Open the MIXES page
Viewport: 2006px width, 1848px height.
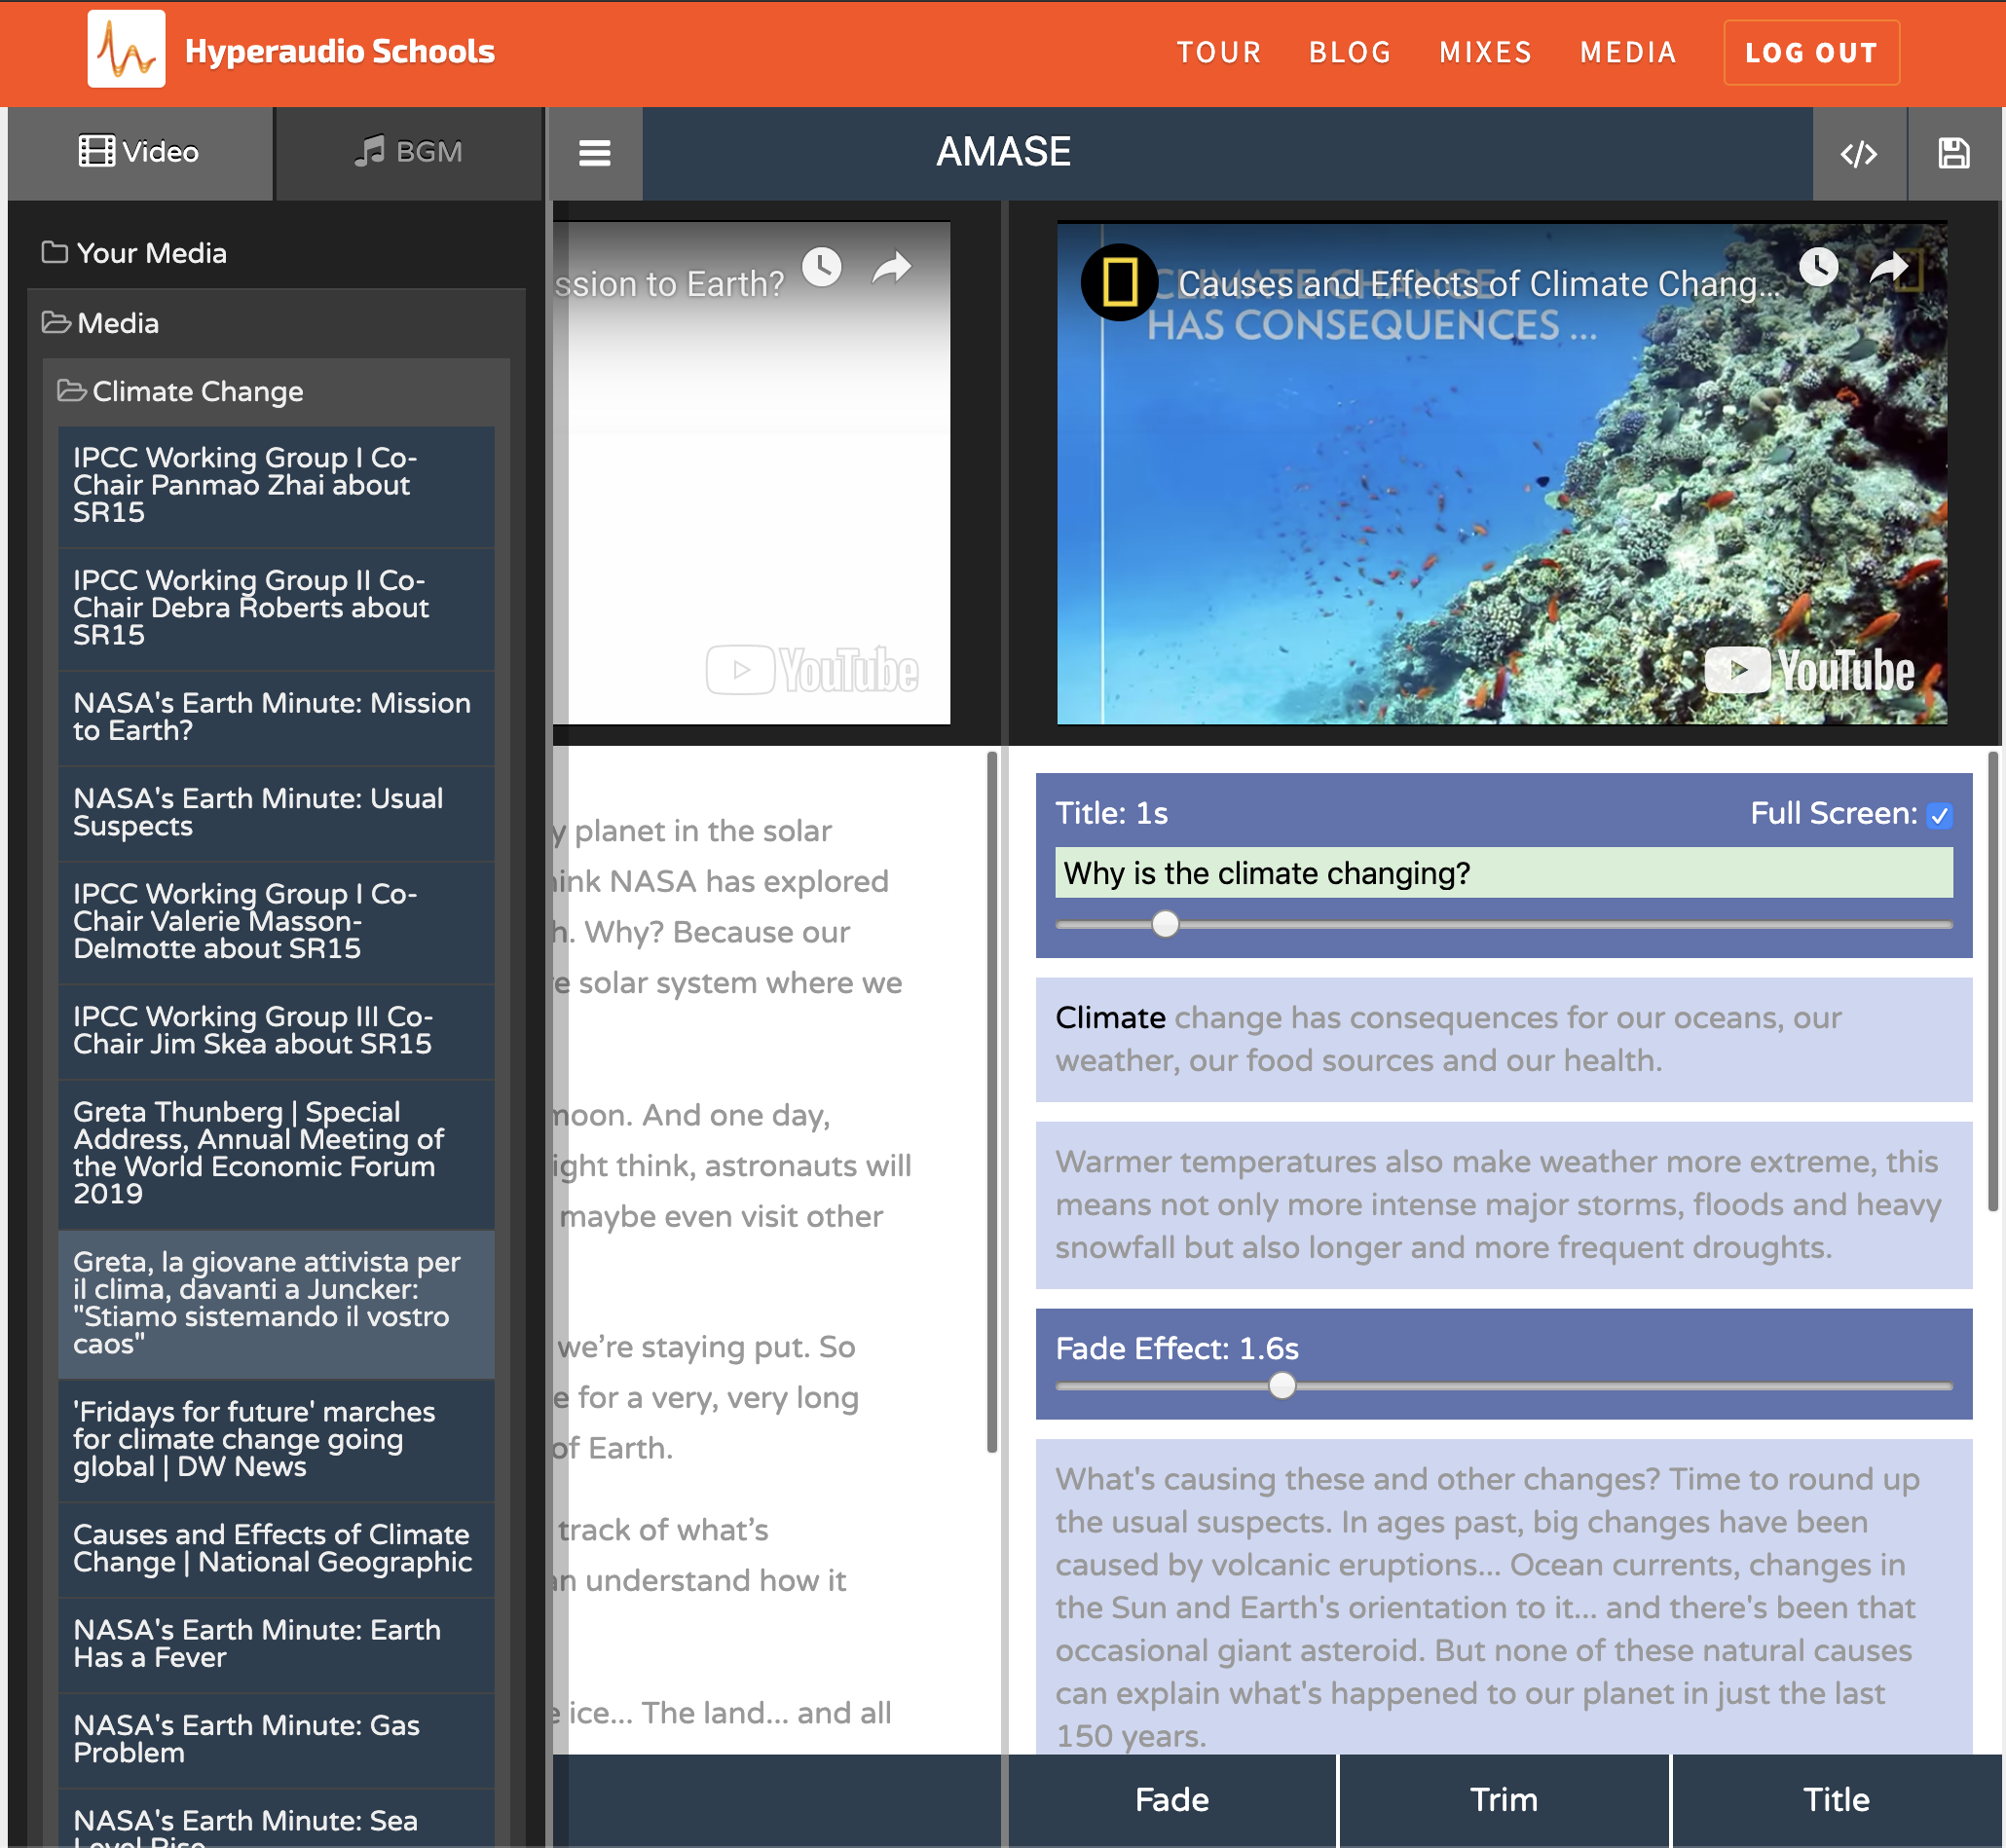point(1485,52)
